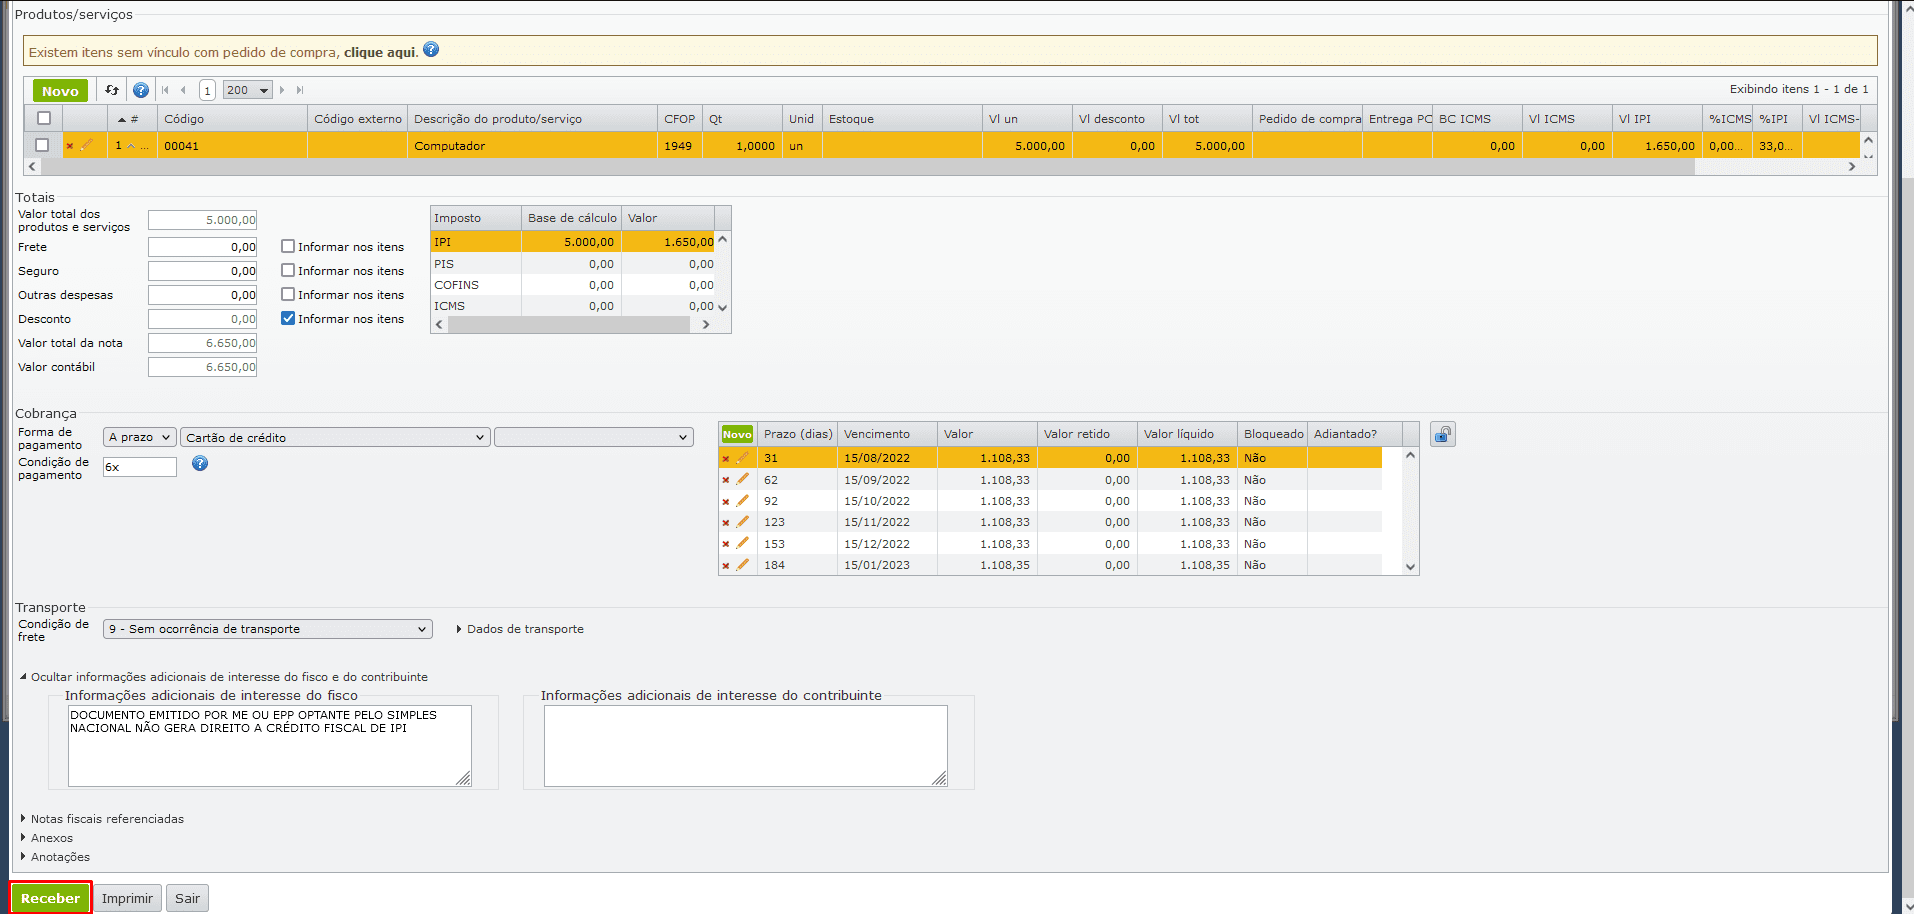The image size is (1914, 914).
Task: Tick the checkbox on the Computador row
Action: click(42, 145)
